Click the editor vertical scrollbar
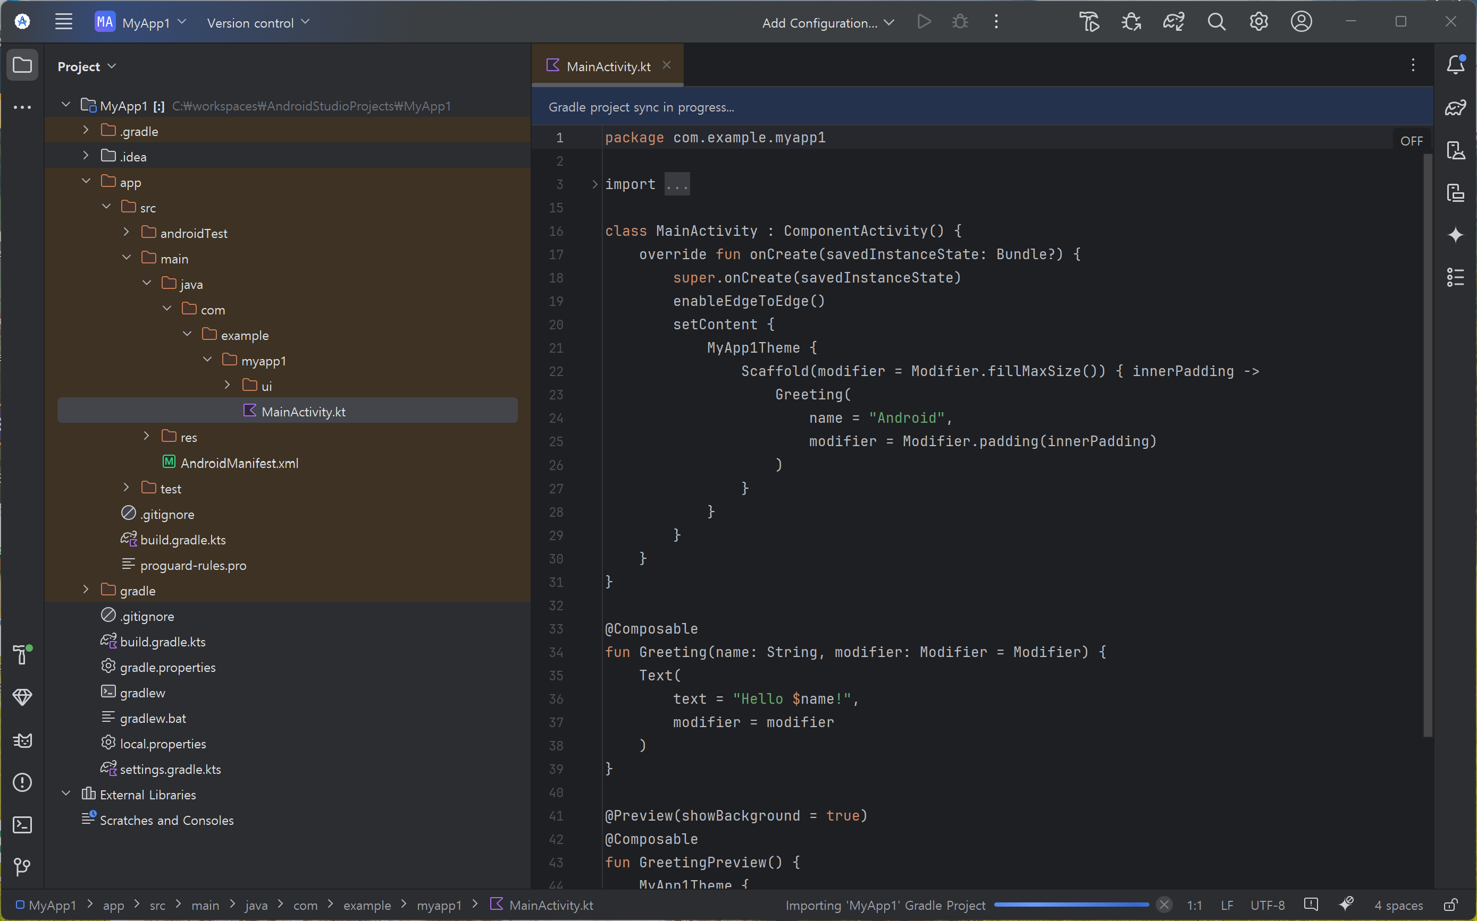This screenshot has width=1477, height=921. tap(1428, 445)
